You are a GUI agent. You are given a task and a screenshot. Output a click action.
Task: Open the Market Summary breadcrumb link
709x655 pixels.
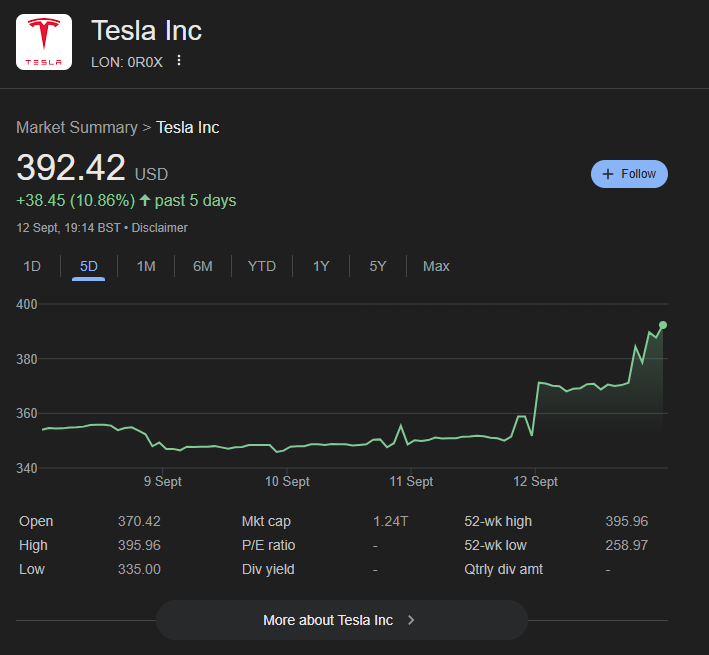tap(77, 127)
